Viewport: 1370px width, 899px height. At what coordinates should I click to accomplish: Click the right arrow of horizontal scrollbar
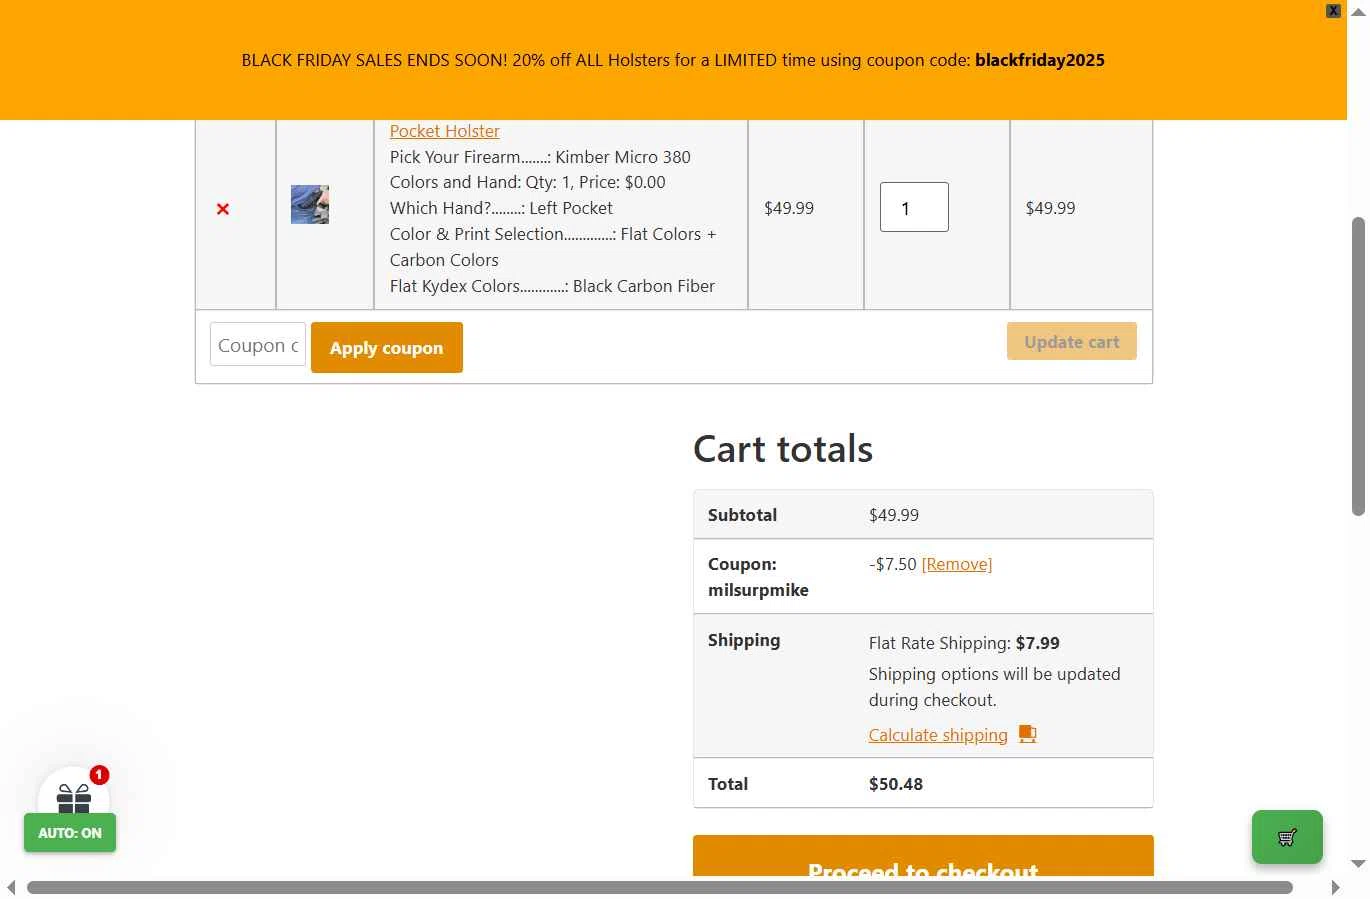coord(1335,888)
